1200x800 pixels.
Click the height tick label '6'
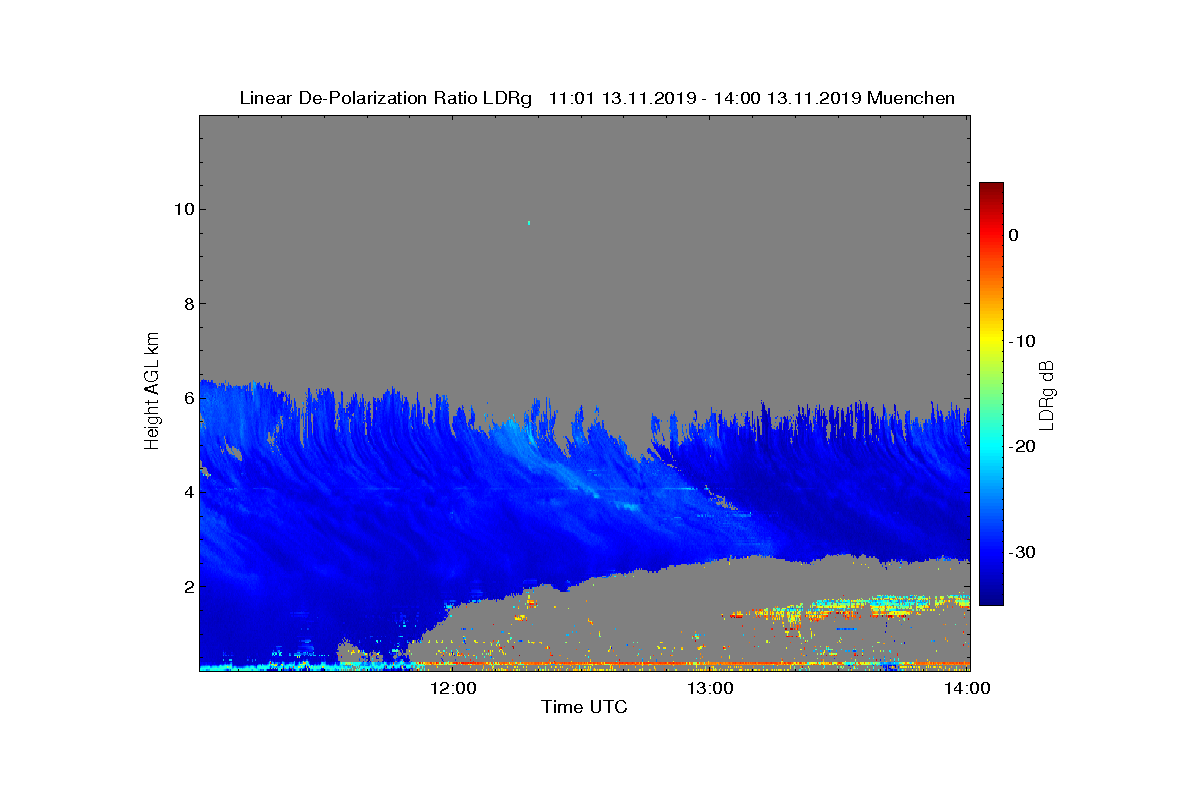click(188, 398)
